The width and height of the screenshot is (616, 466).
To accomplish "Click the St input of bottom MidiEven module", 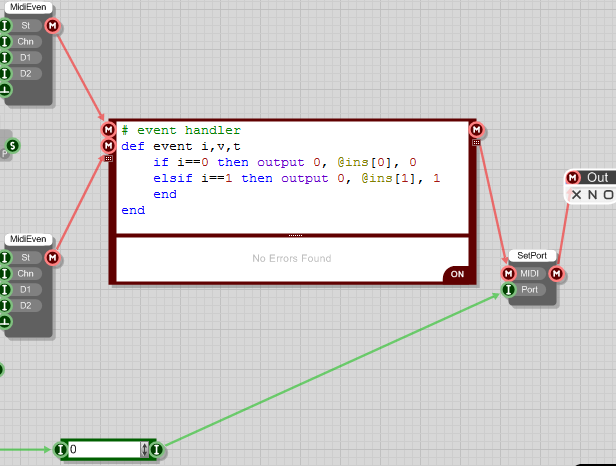I will click(5, 258).
